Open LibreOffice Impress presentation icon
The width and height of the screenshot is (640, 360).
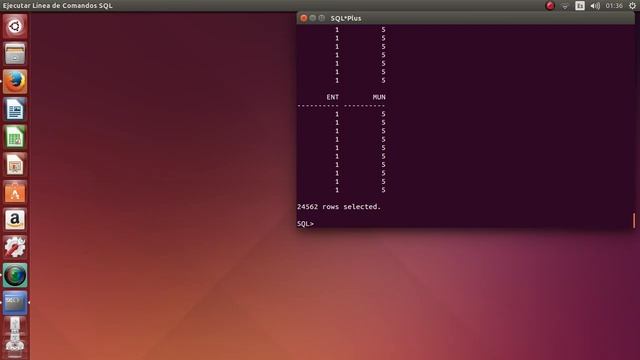15,165
